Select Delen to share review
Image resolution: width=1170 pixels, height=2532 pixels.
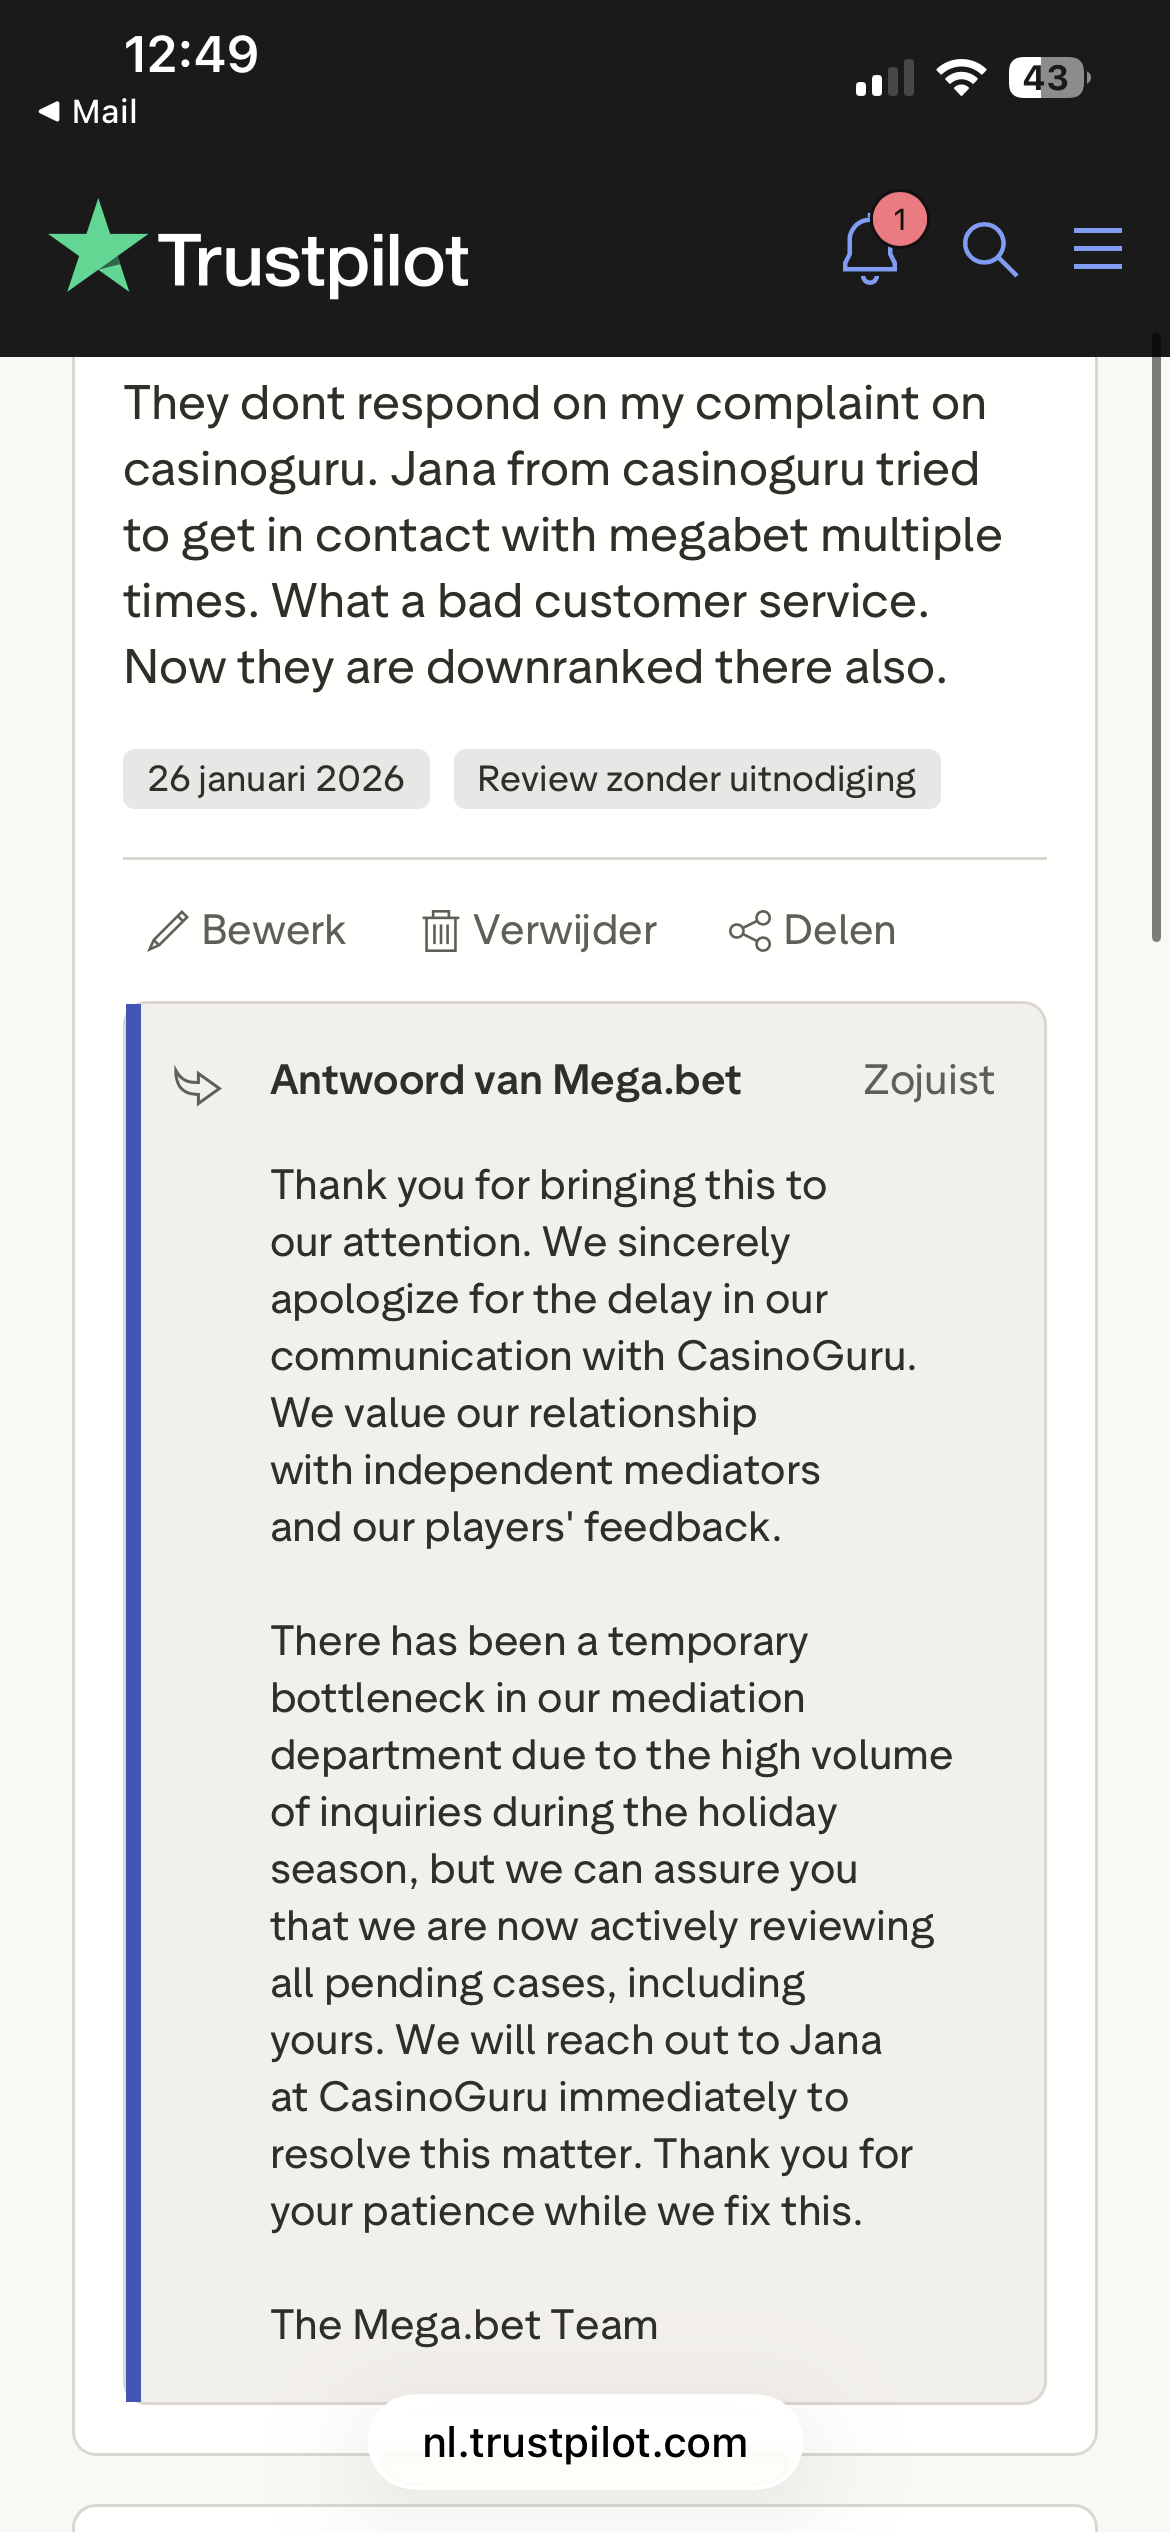[x=839, y=930]
